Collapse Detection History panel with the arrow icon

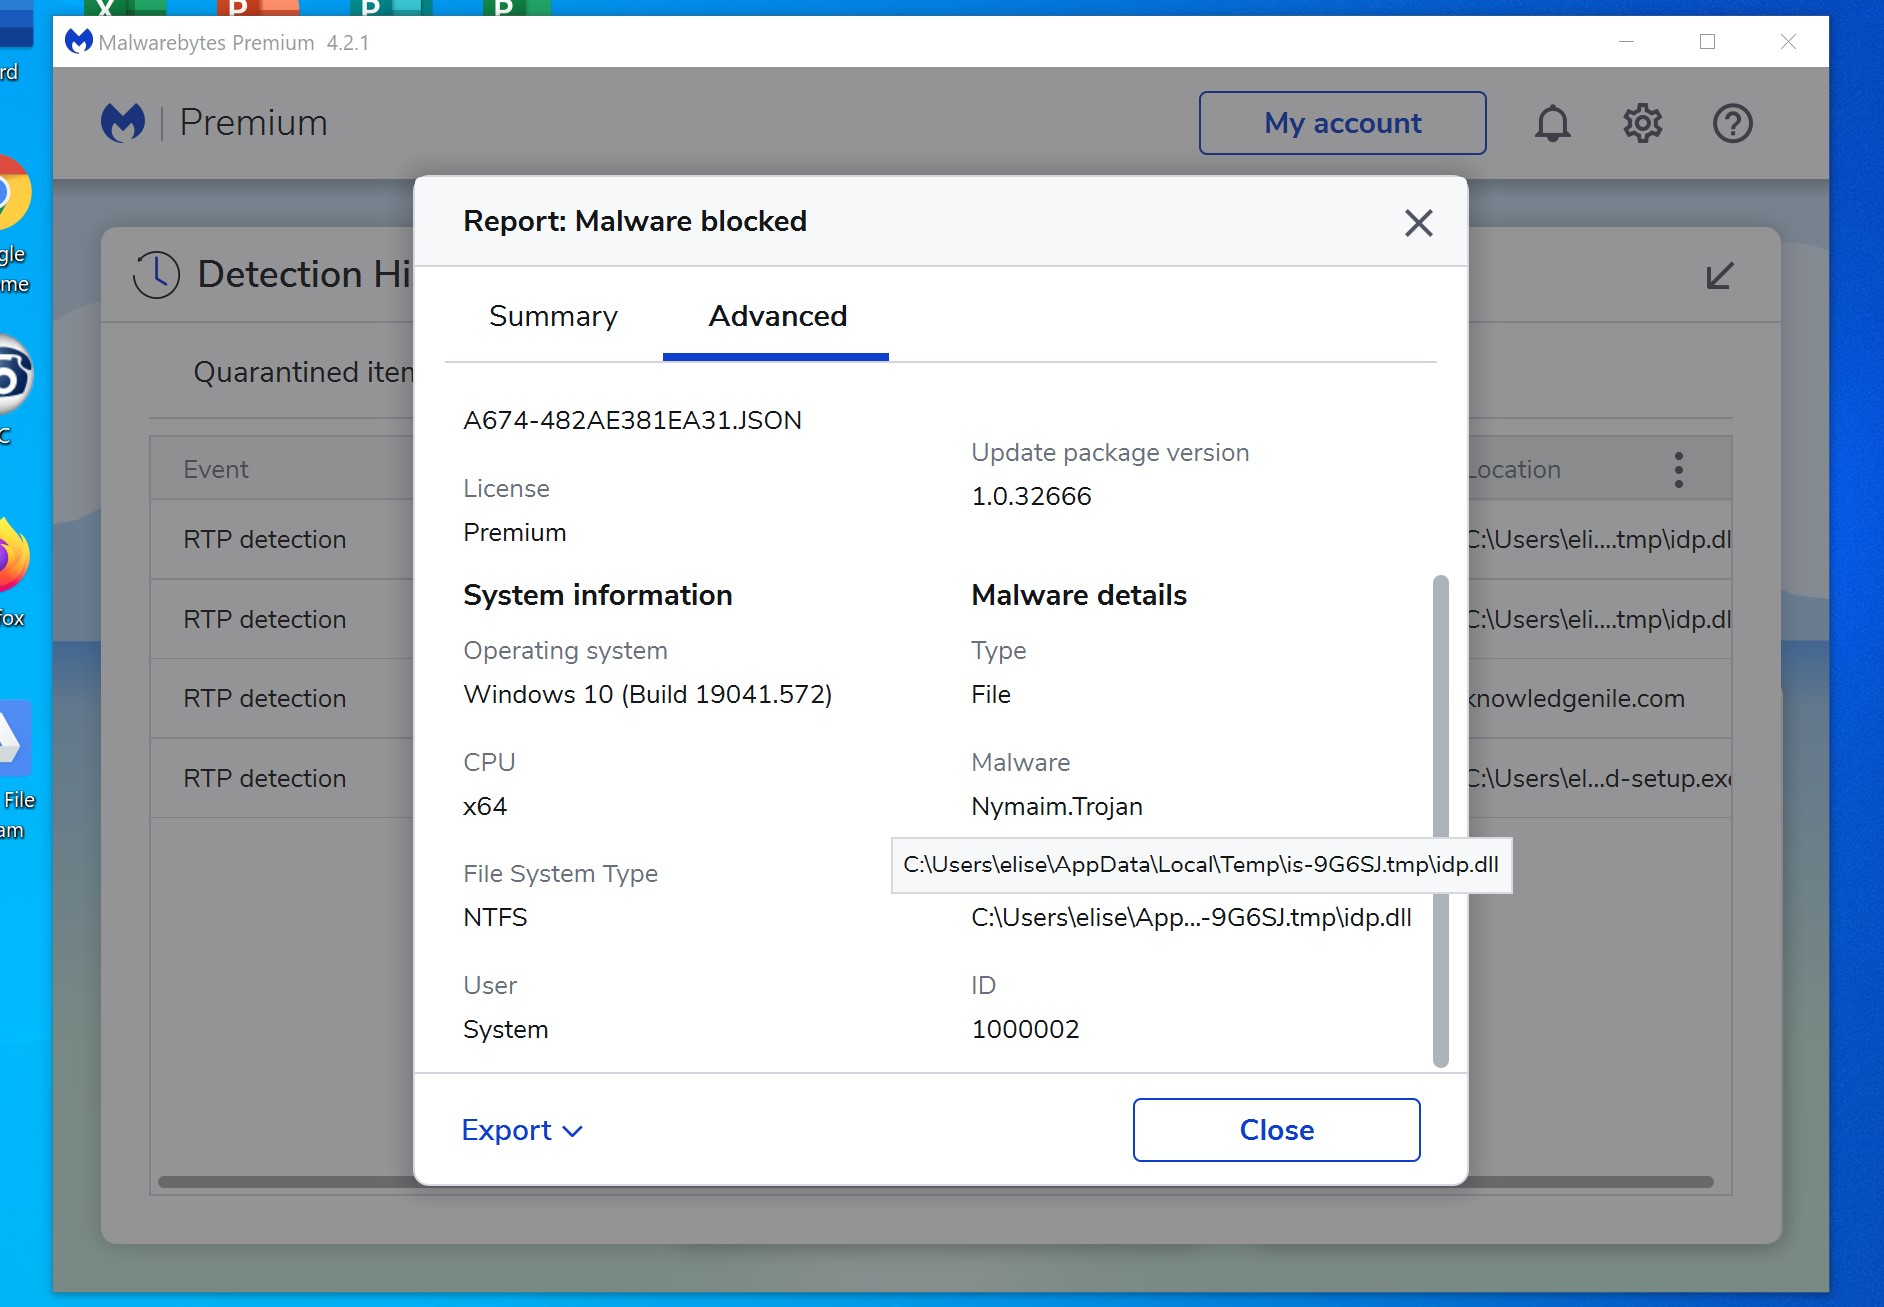tap(1719, 275)
